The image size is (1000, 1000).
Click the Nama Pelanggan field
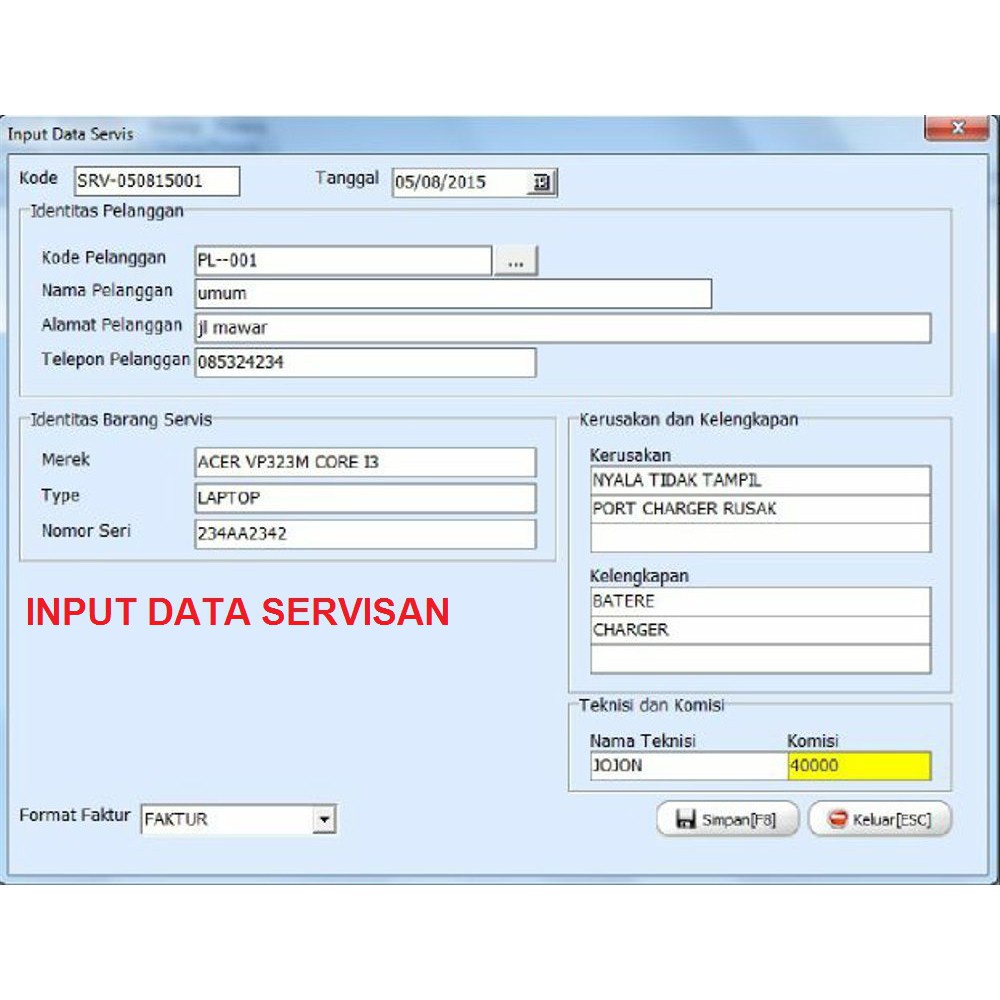click(452, 294)
